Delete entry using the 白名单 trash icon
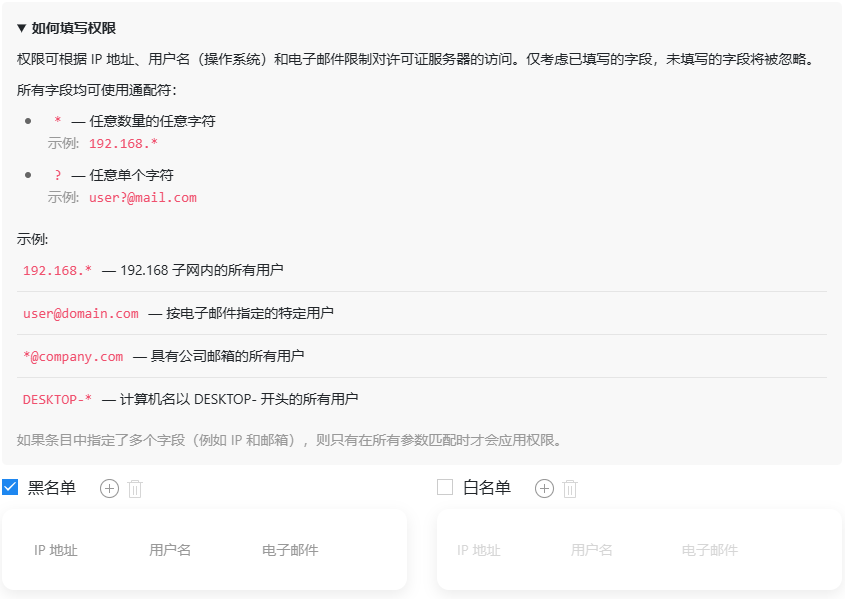 570,488
